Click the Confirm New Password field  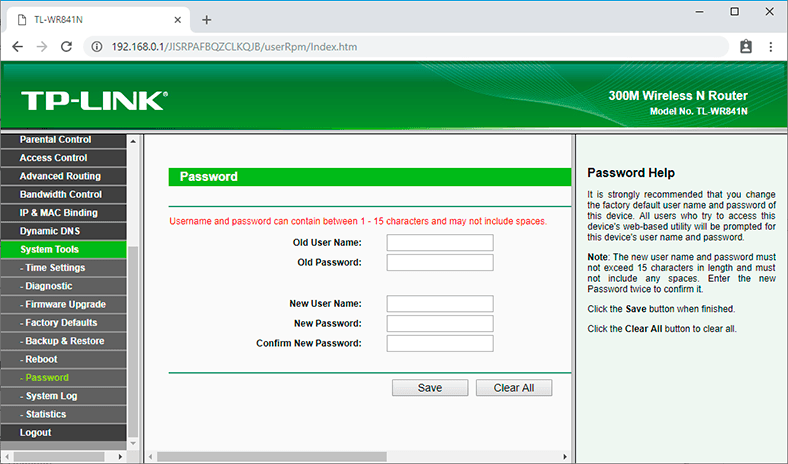click(440, 343)
